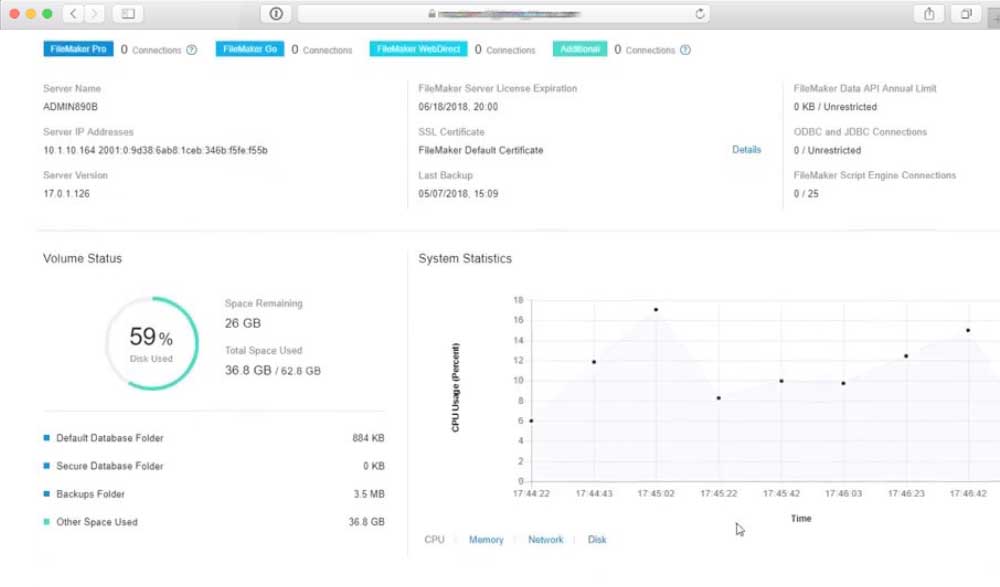Switch to the CPU statistics tab
1000x587 pixels.
point(434,540)
